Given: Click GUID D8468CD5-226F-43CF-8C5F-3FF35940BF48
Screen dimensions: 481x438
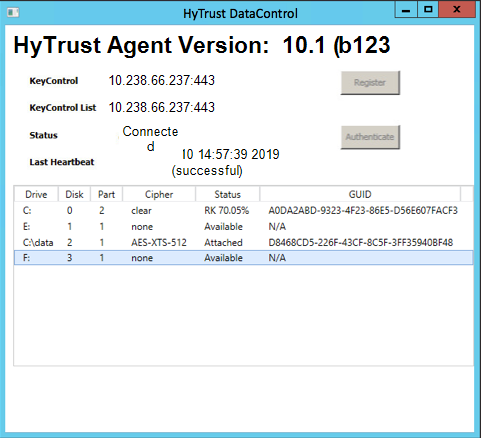Looking at the screenshot, I should [361, 242].
